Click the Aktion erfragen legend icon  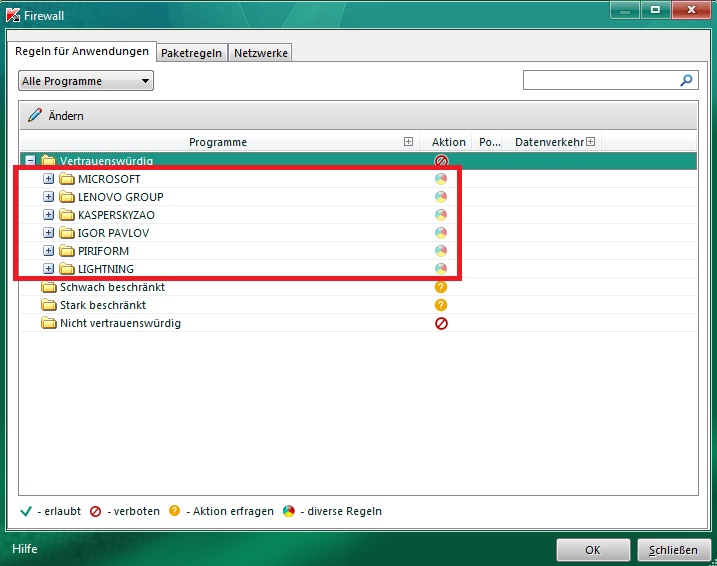(x=174, y=510)
